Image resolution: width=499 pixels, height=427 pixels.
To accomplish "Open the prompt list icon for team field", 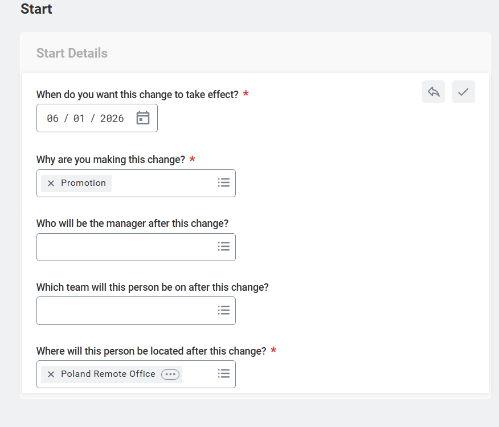I will click(224, 310).
